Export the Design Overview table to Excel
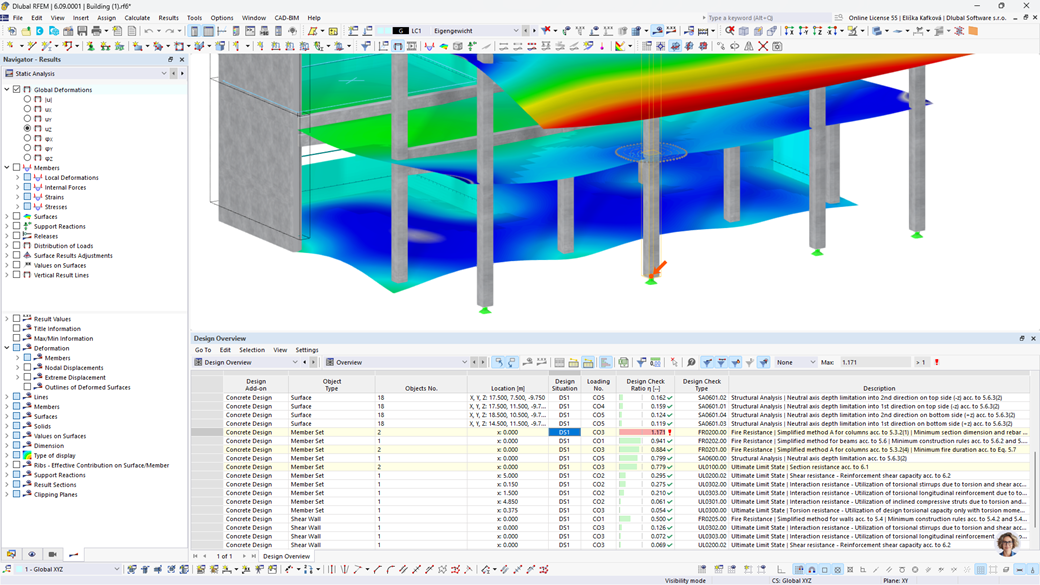 (624, 363)
